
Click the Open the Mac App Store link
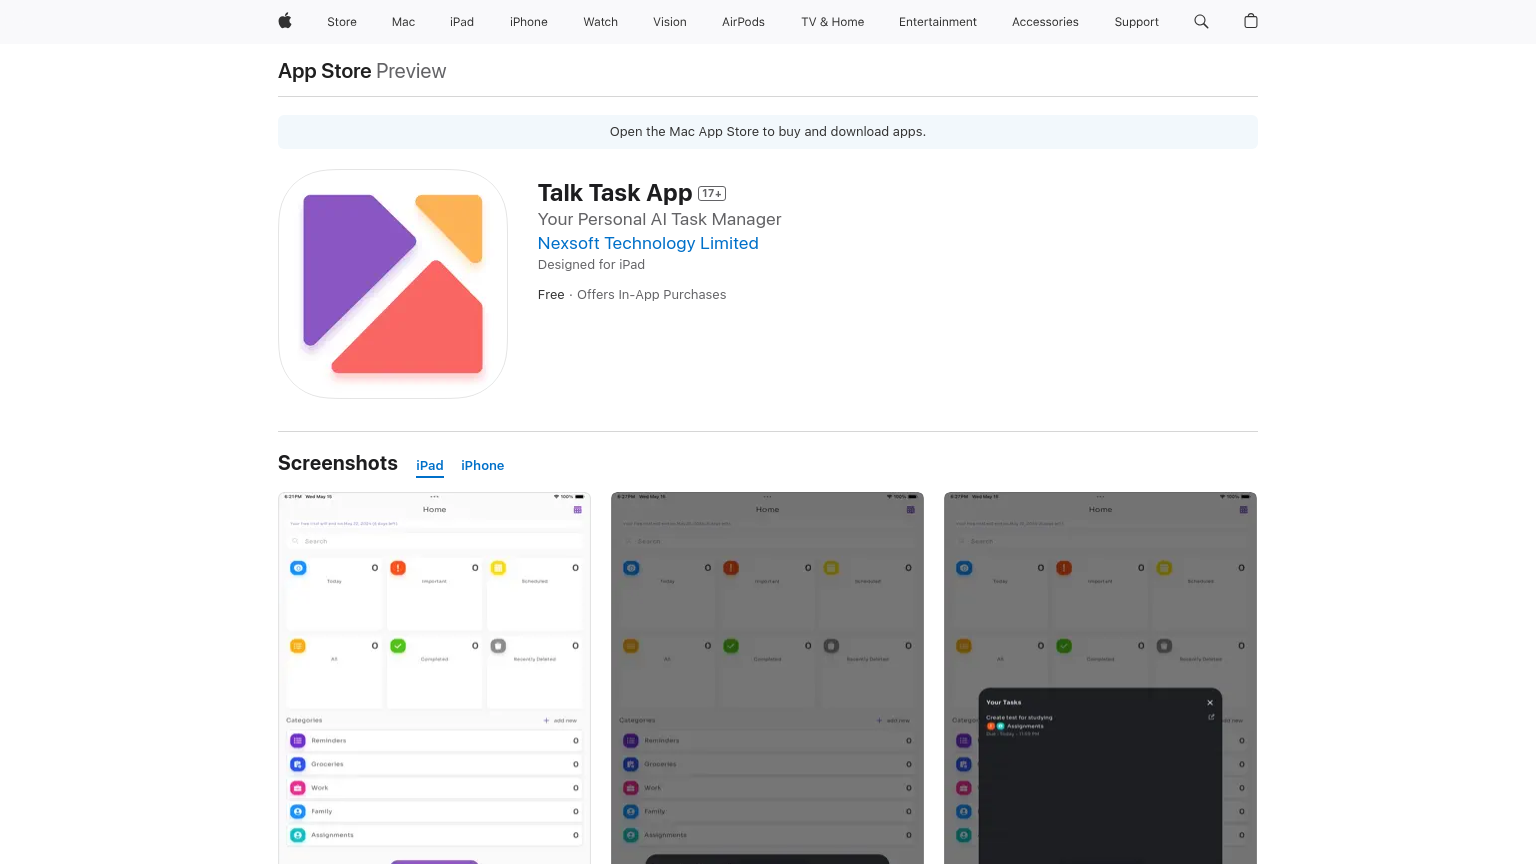(767, 131)
